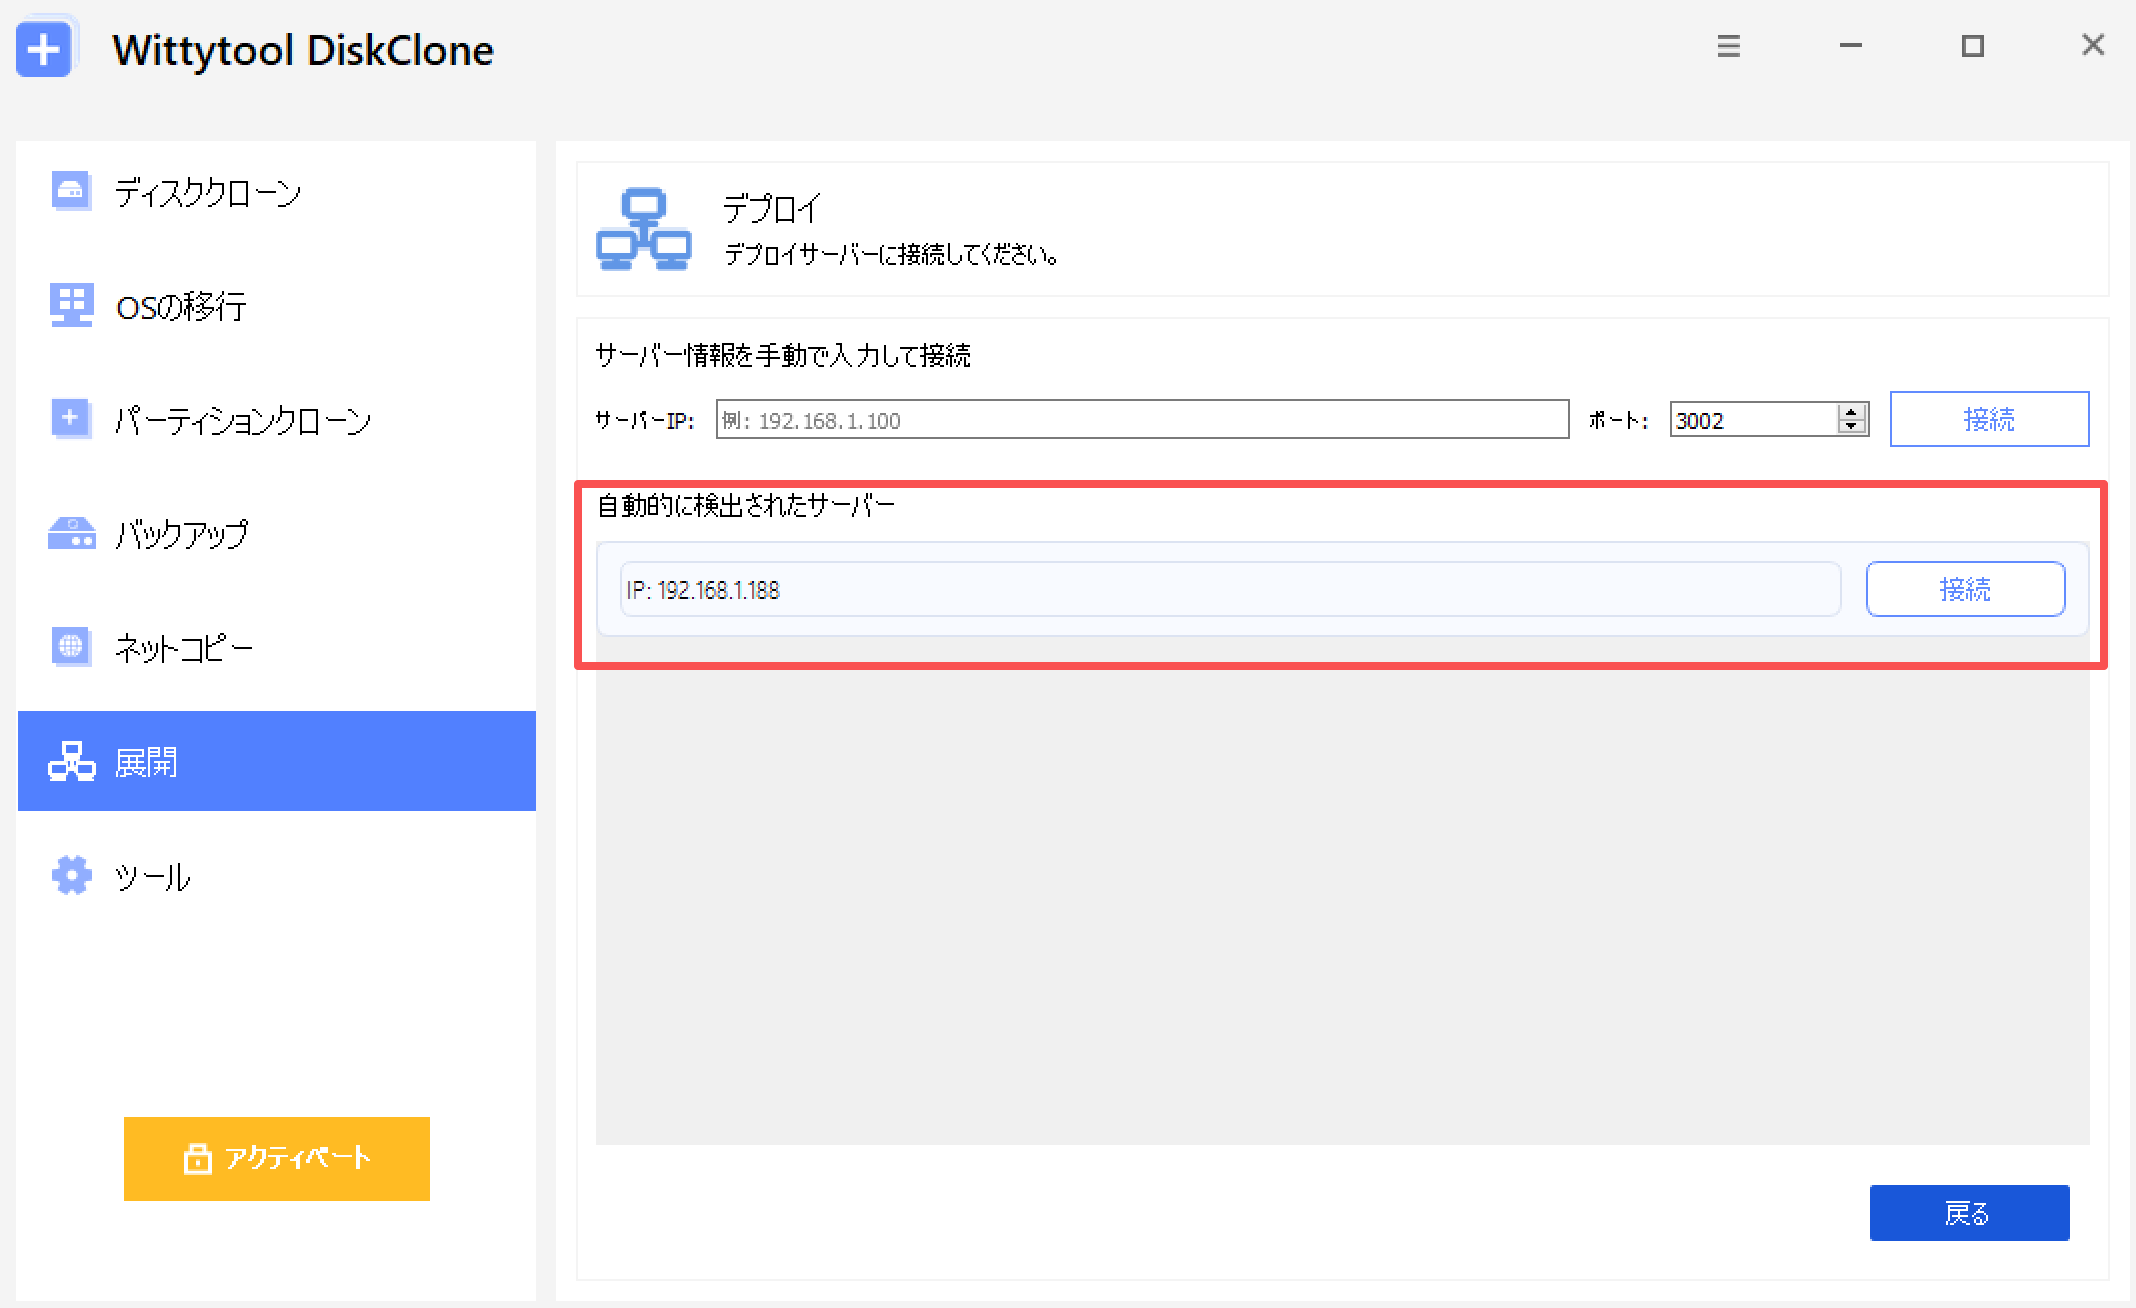Select the IP: 192.168.1.188 server entry

point(1230,589)
